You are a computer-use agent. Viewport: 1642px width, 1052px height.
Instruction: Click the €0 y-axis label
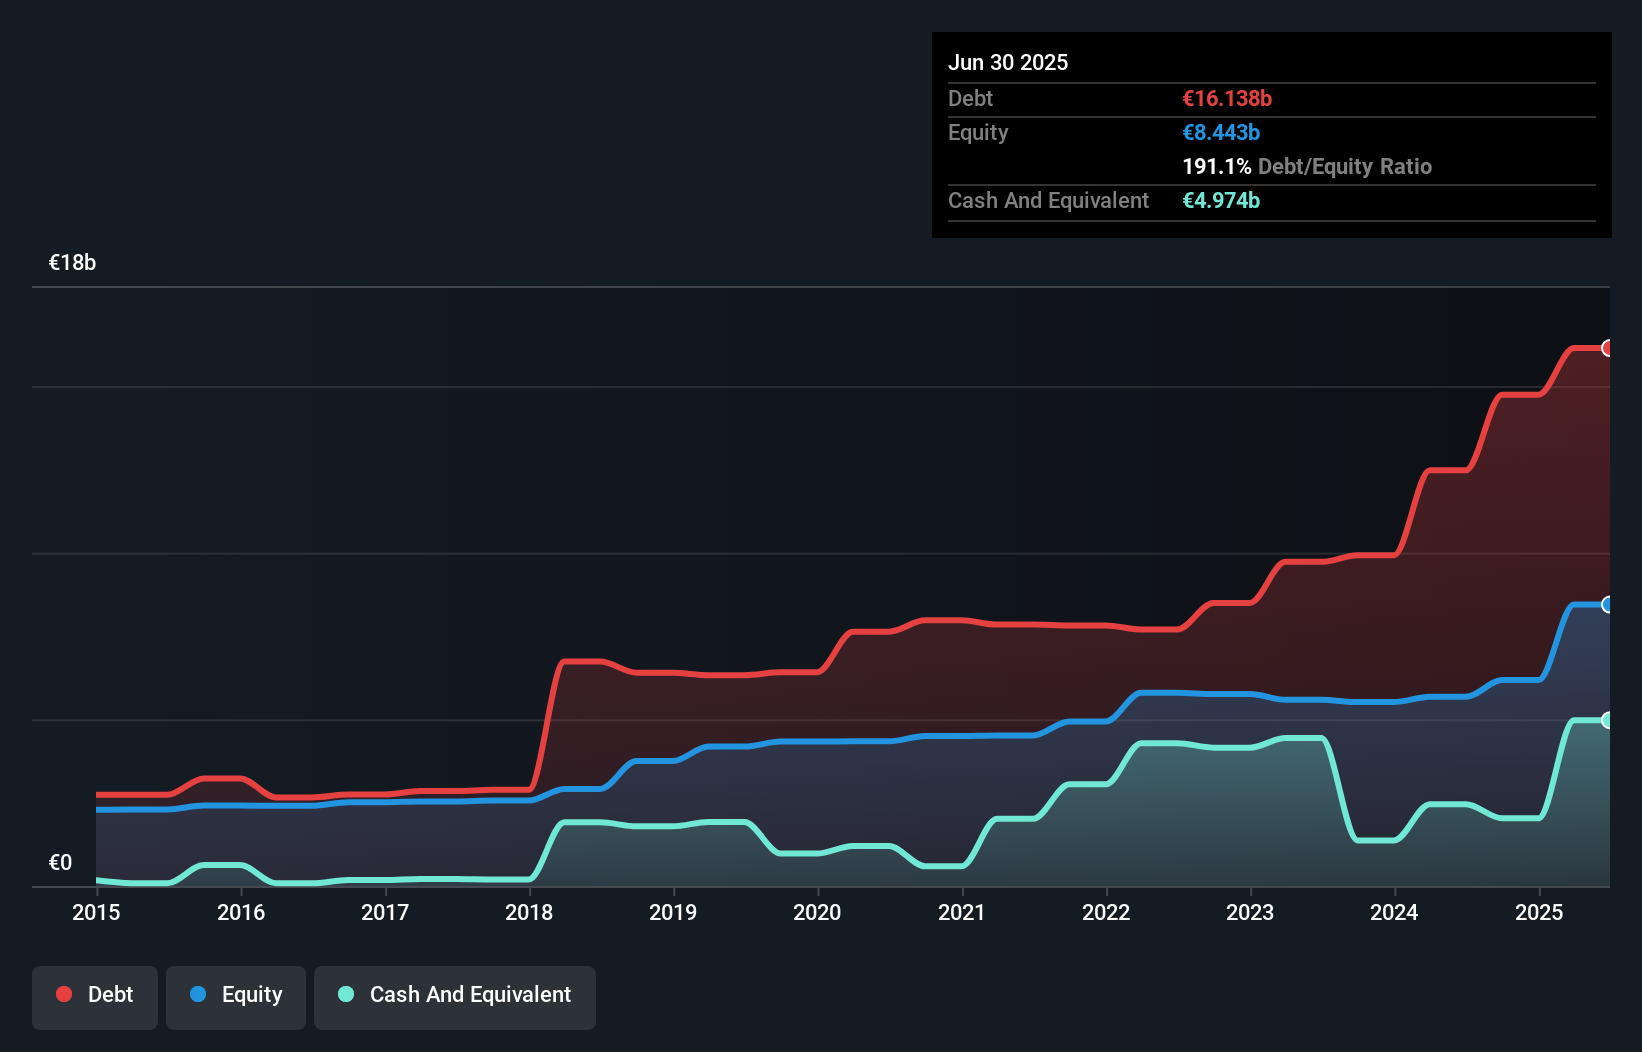(x=60, y=863)
